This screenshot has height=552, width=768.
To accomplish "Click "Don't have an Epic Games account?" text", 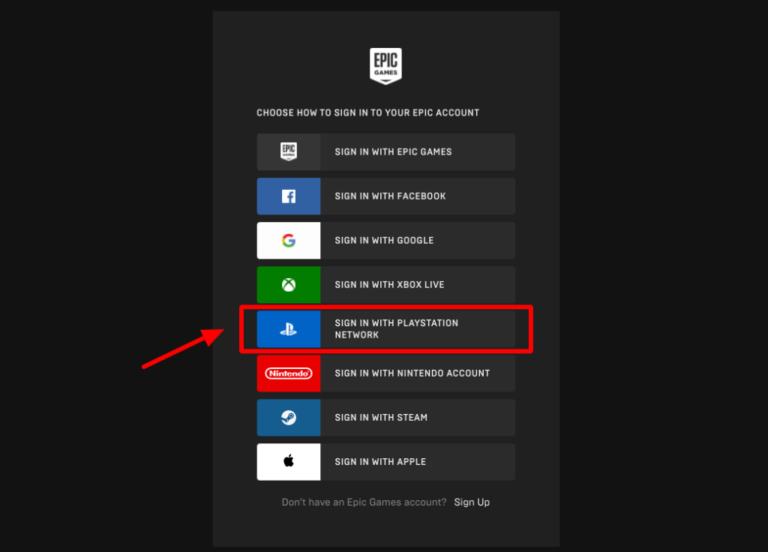I will coord(364,502).
